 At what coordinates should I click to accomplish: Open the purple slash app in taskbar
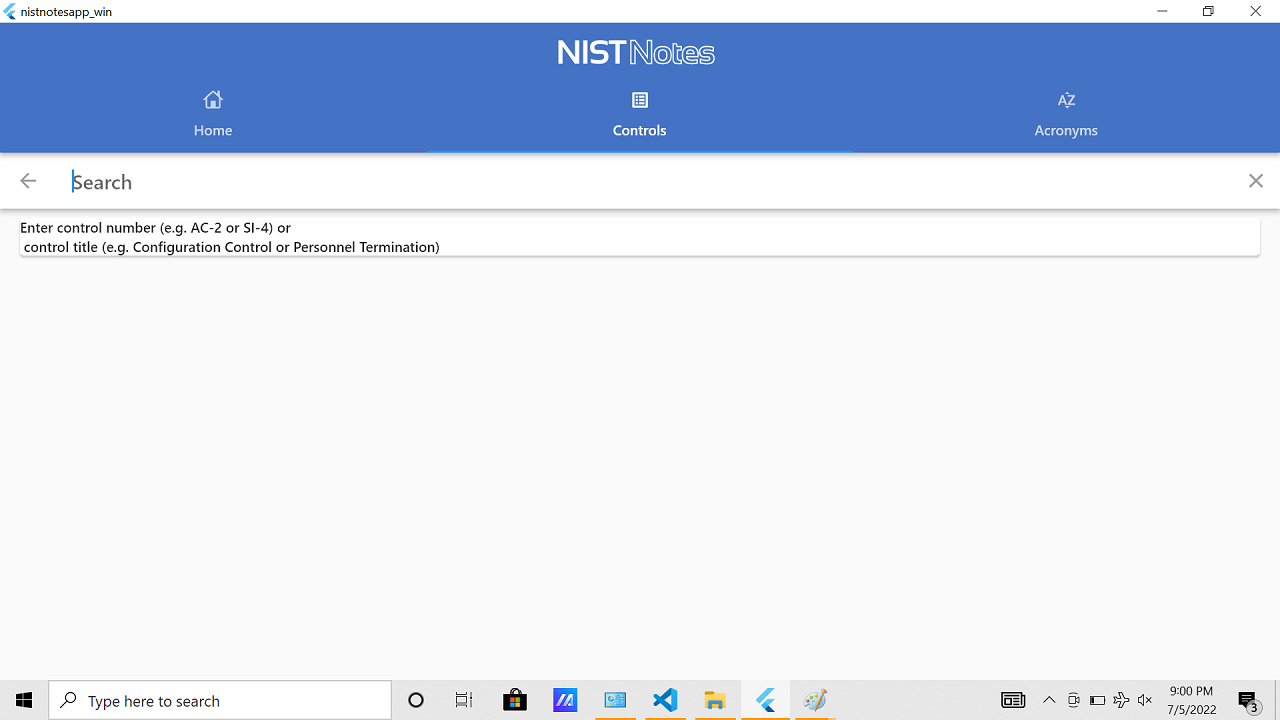565,700
